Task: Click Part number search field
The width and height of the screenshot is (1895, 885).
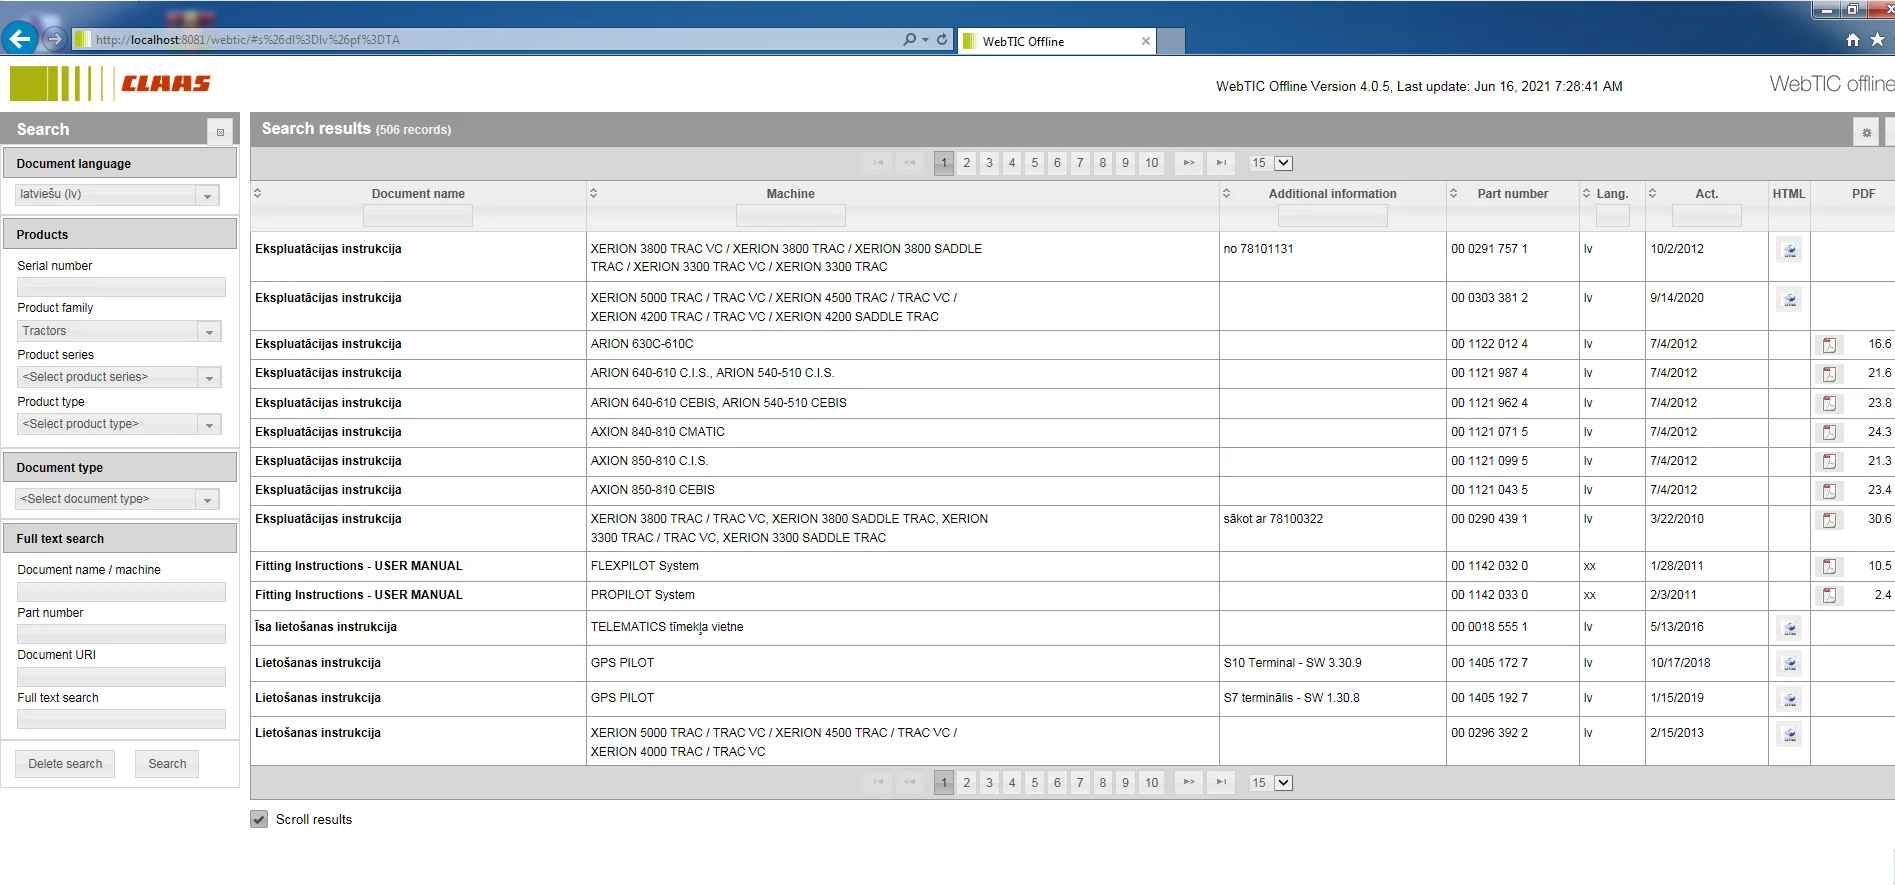Action: point(121,634)
